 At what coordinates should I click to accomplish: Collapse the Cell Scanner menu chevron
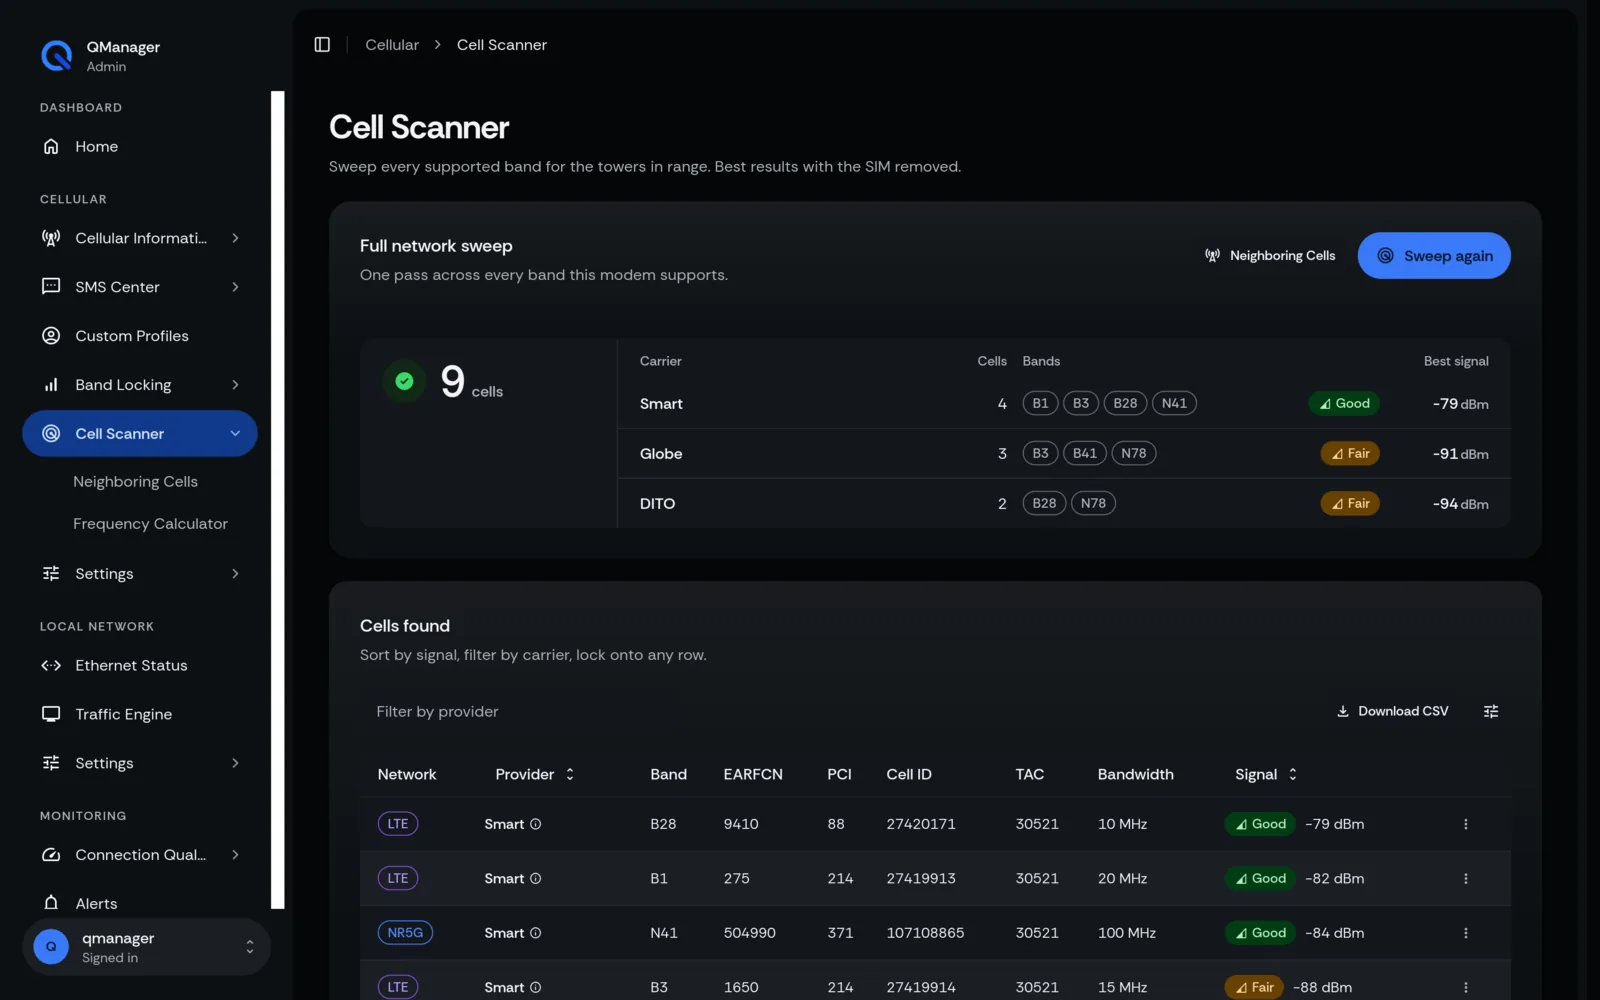[x=235, y=434]
